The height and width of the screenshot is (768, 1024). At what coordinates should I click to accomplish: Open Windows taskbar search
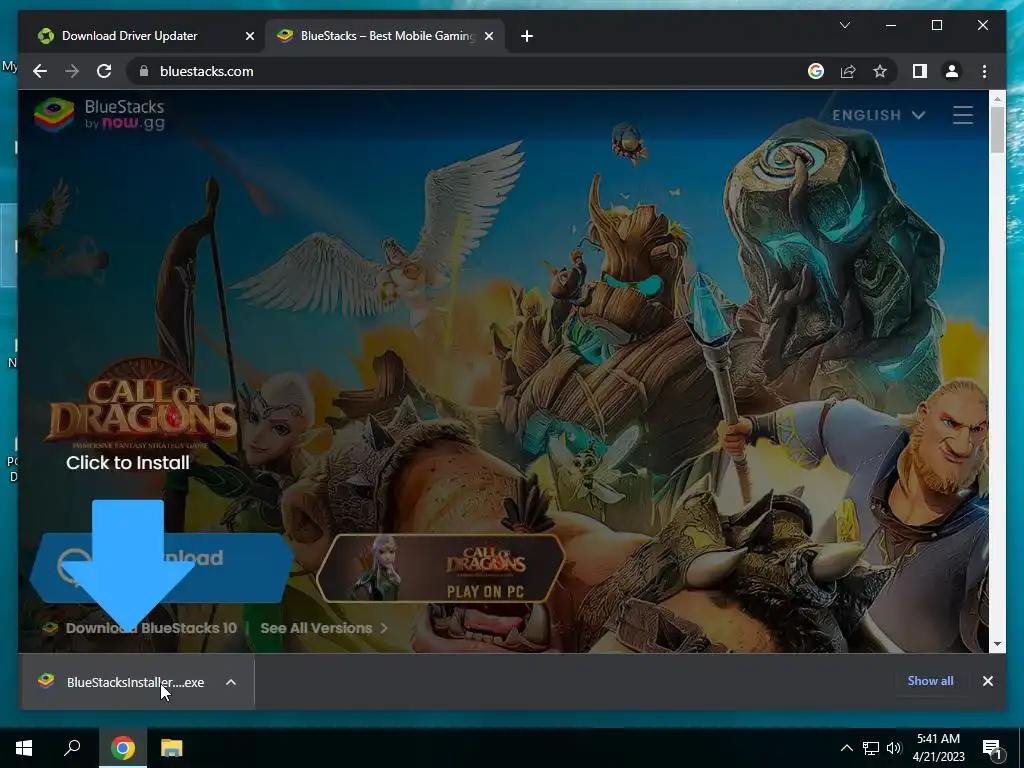click(72, 748)
